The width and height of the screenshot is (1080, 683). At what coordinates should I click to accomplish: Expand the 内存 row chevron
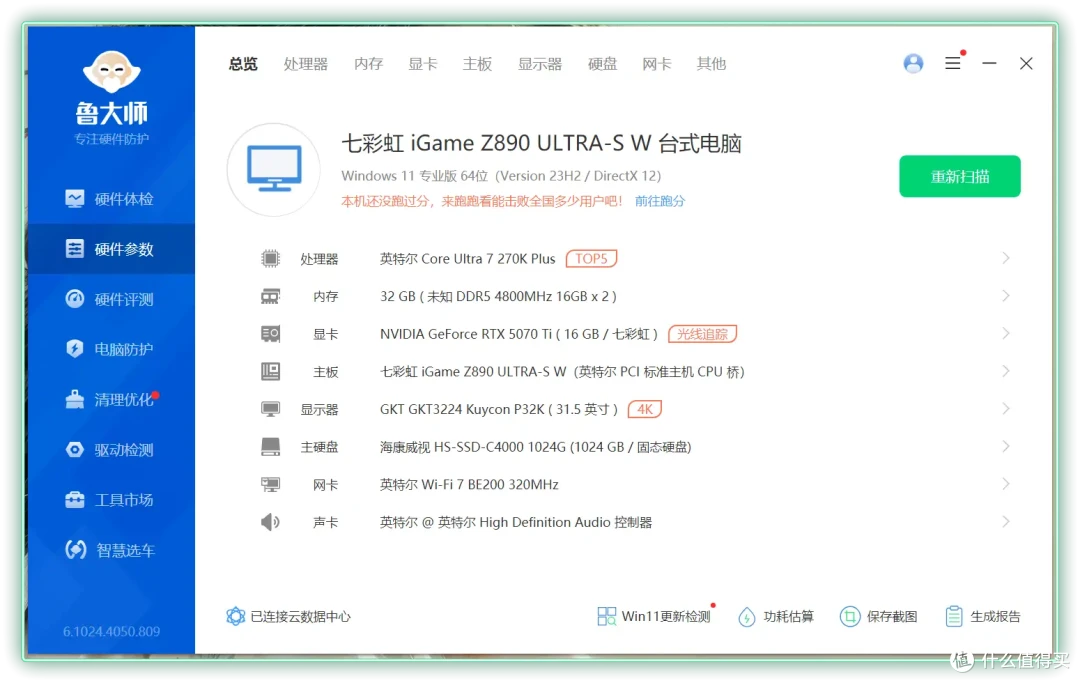tap(1006, 296)
